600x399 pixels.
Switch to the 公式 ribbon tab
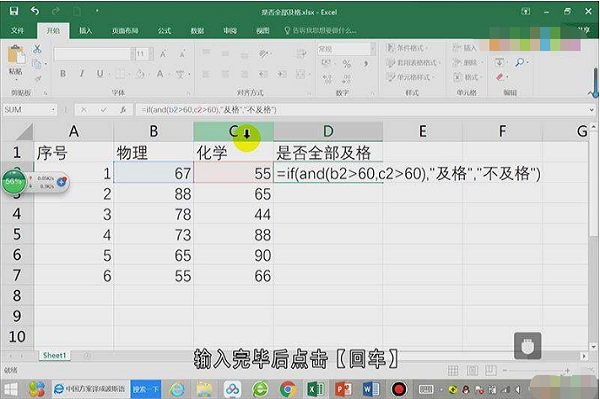[x=165, y=31]
